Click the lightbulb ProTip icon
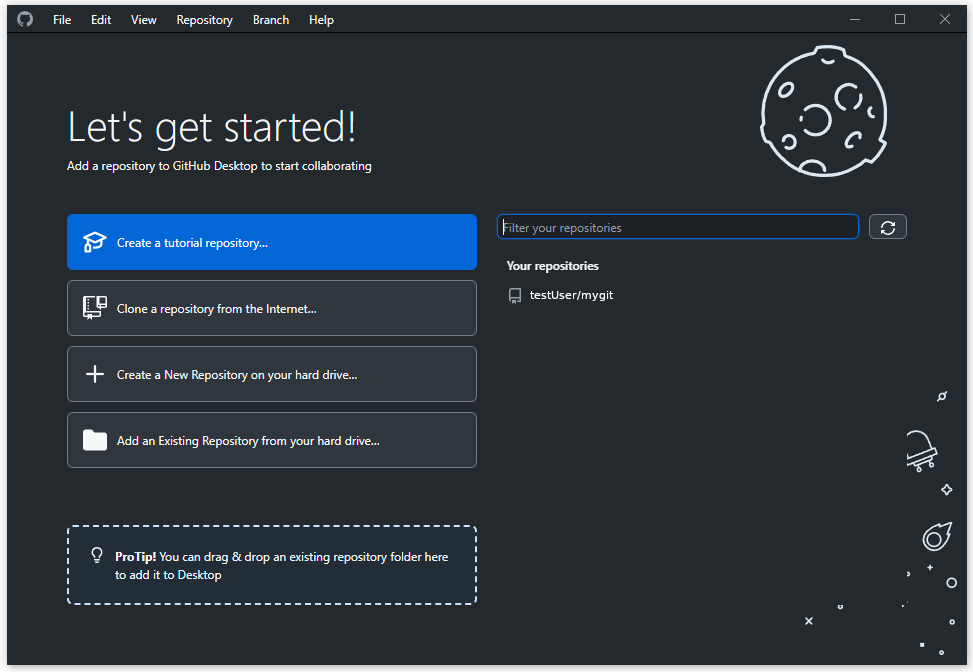The height and width of the screenshot is (672, 973). coord(97,555)
